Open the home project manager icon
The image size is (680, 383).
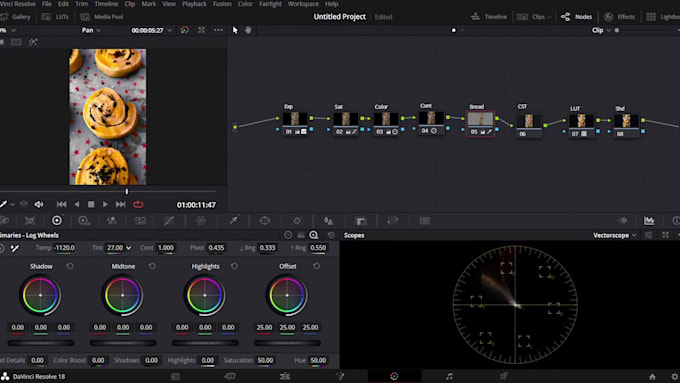pos(652,376)
